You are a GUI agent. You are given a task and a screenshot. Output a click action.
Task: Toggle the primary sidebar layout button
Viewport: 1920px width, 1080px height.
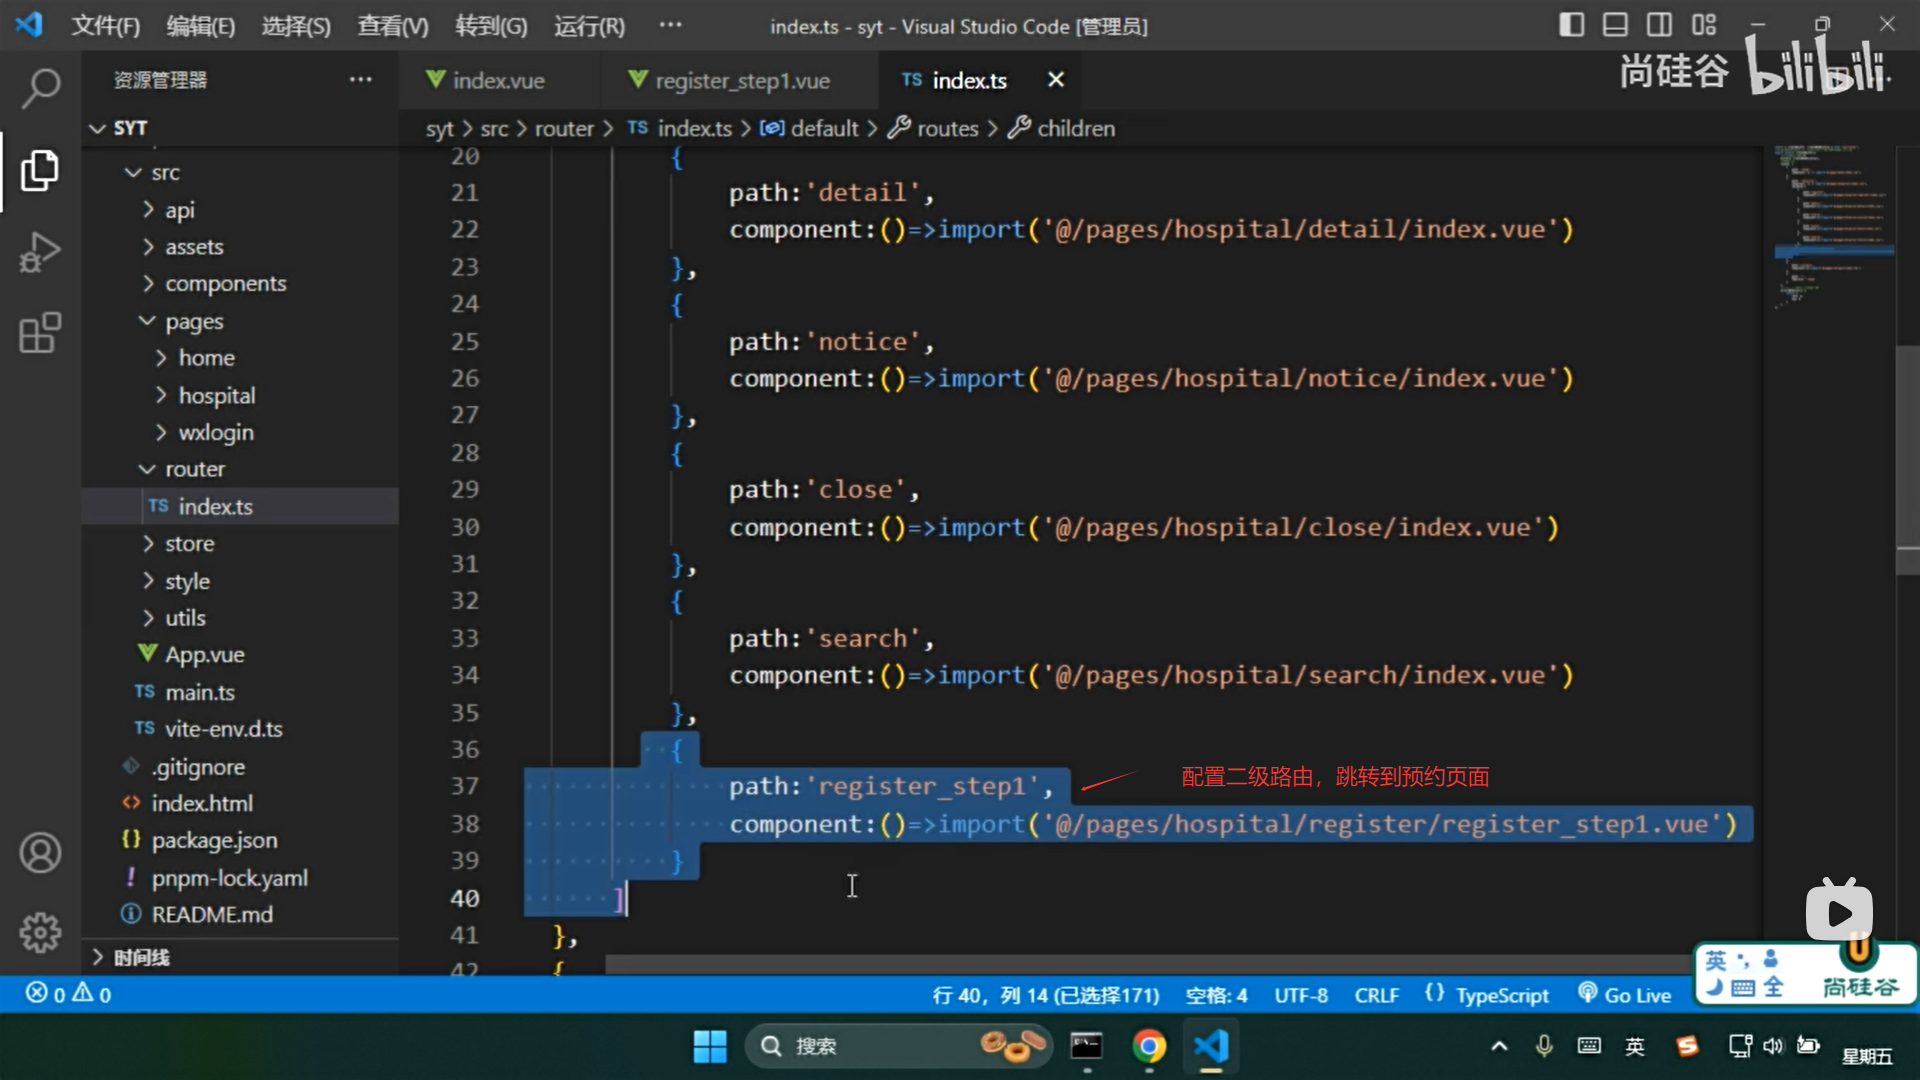(1571, 25)
